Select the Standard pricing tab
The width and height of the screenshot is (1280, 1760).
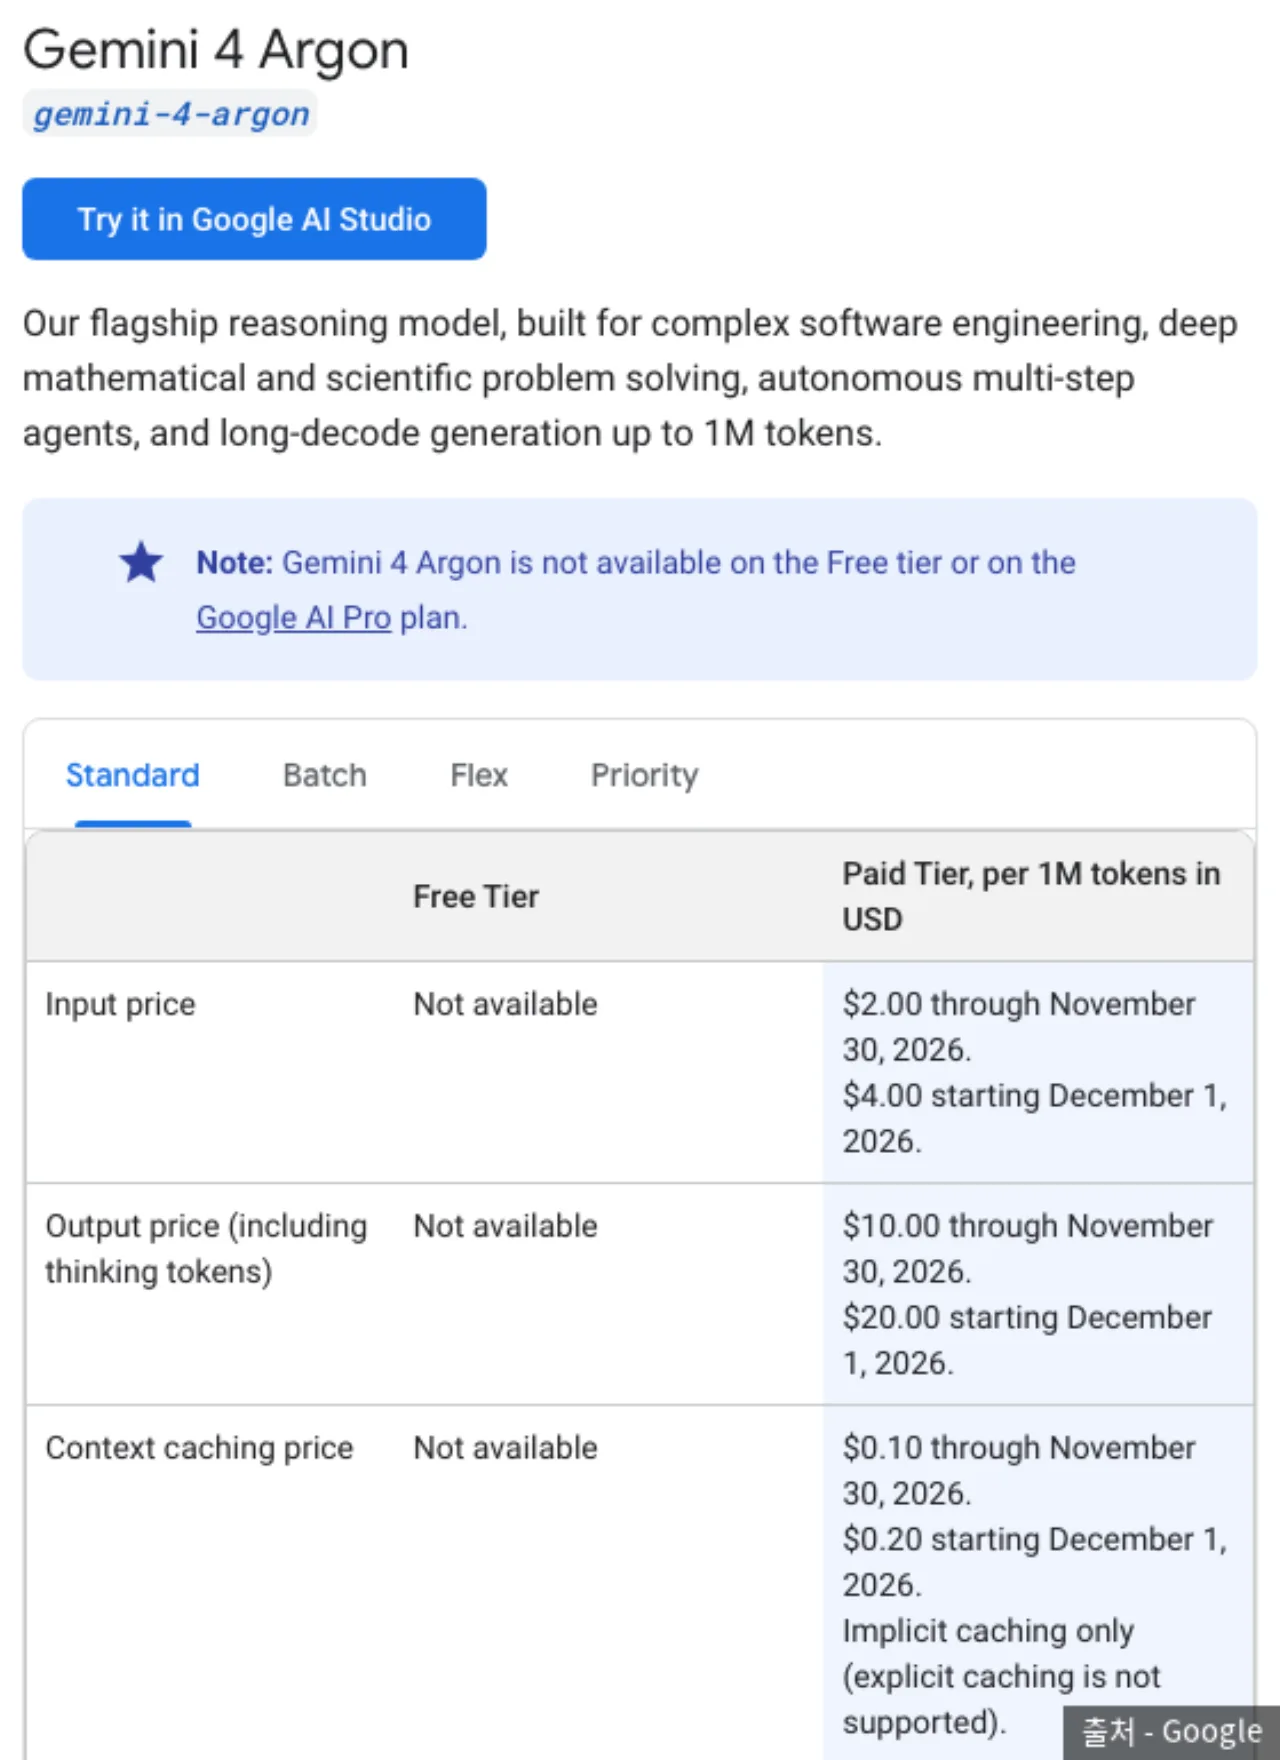[x=132, y=775]
